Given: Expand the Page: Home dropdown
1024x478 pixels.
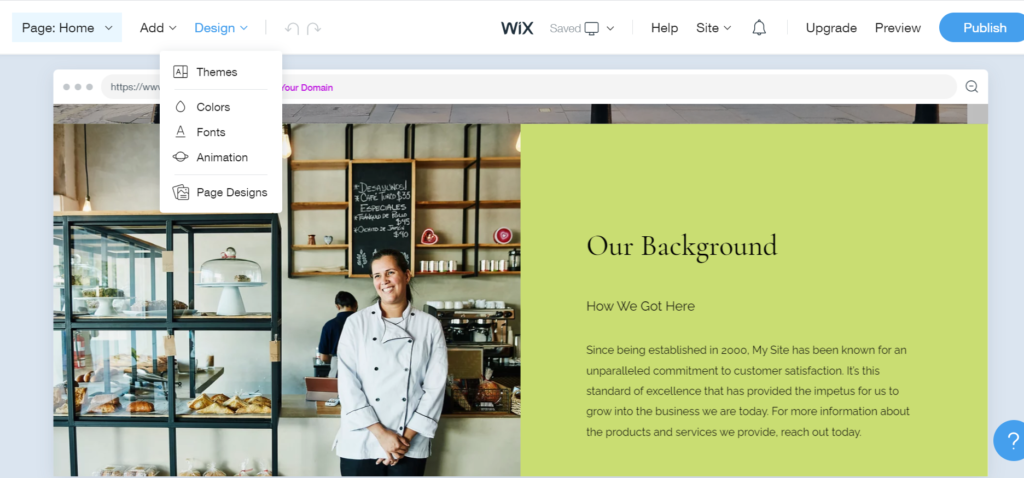Looking at the screenshot, I should (x=67, y=27).
